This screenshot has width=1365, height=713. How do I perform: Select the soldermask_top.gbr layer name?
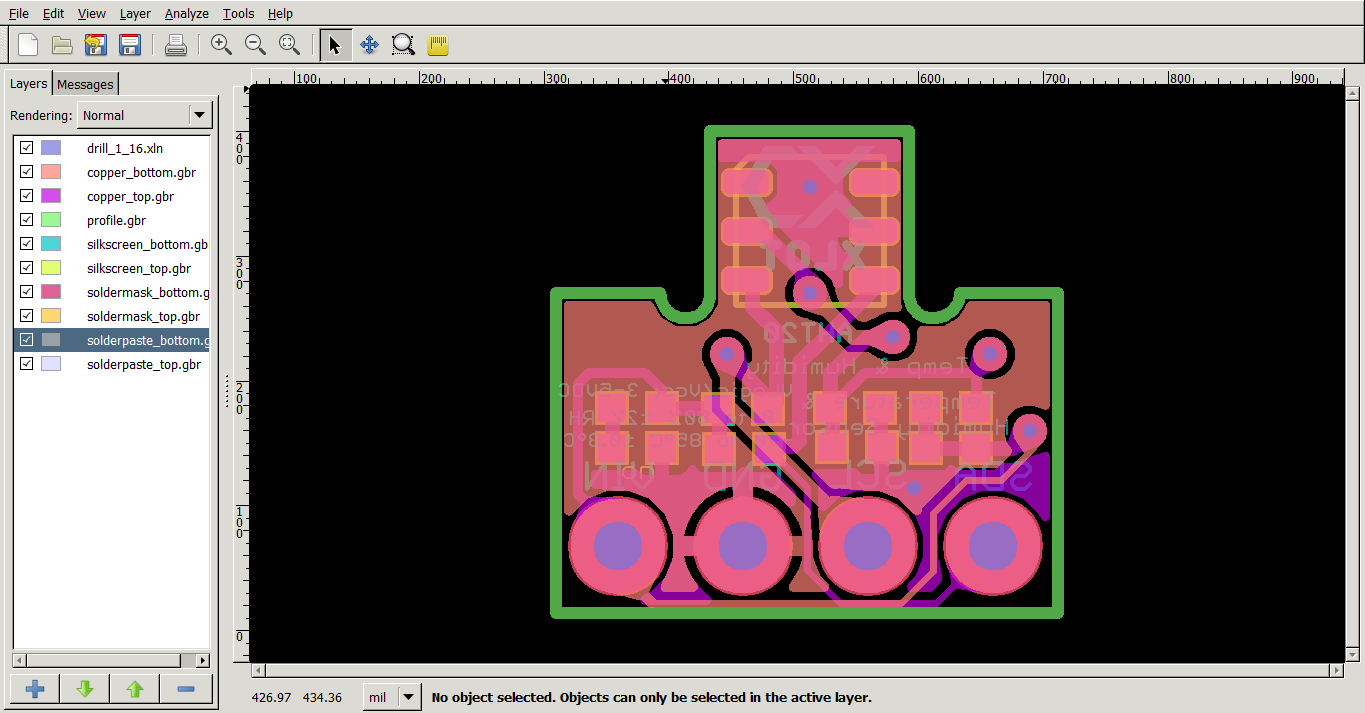[143, 316]
